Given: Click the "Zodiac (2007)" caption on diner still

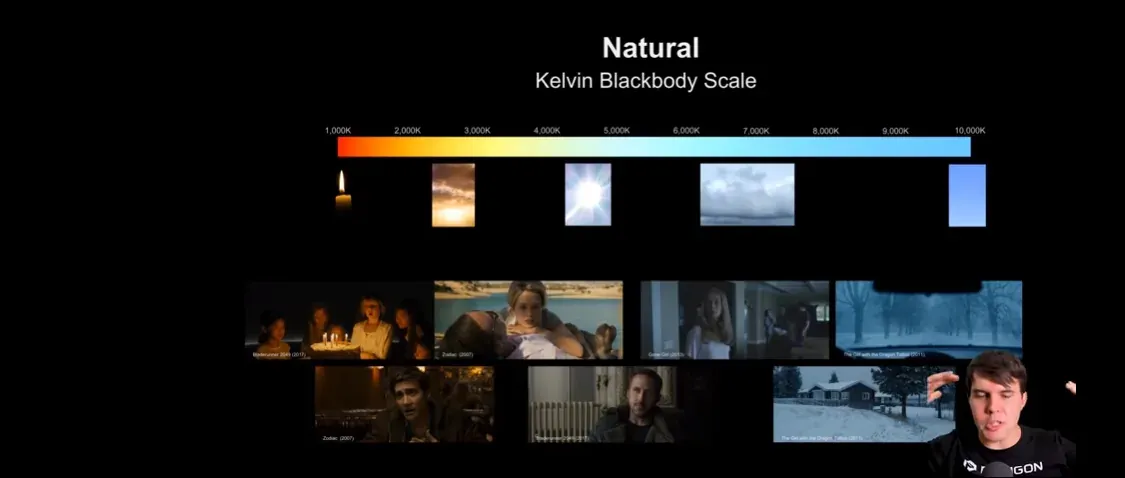Looking at the screenshot, I should point(338,437).
